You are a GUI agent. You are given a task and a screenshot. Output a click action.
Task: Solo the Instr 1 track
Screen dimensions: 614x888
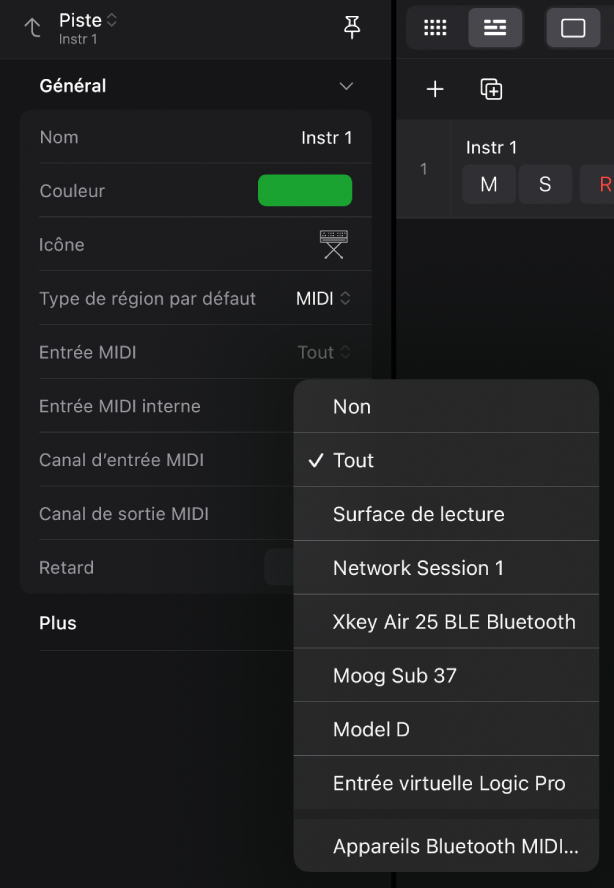click(545, 184)
